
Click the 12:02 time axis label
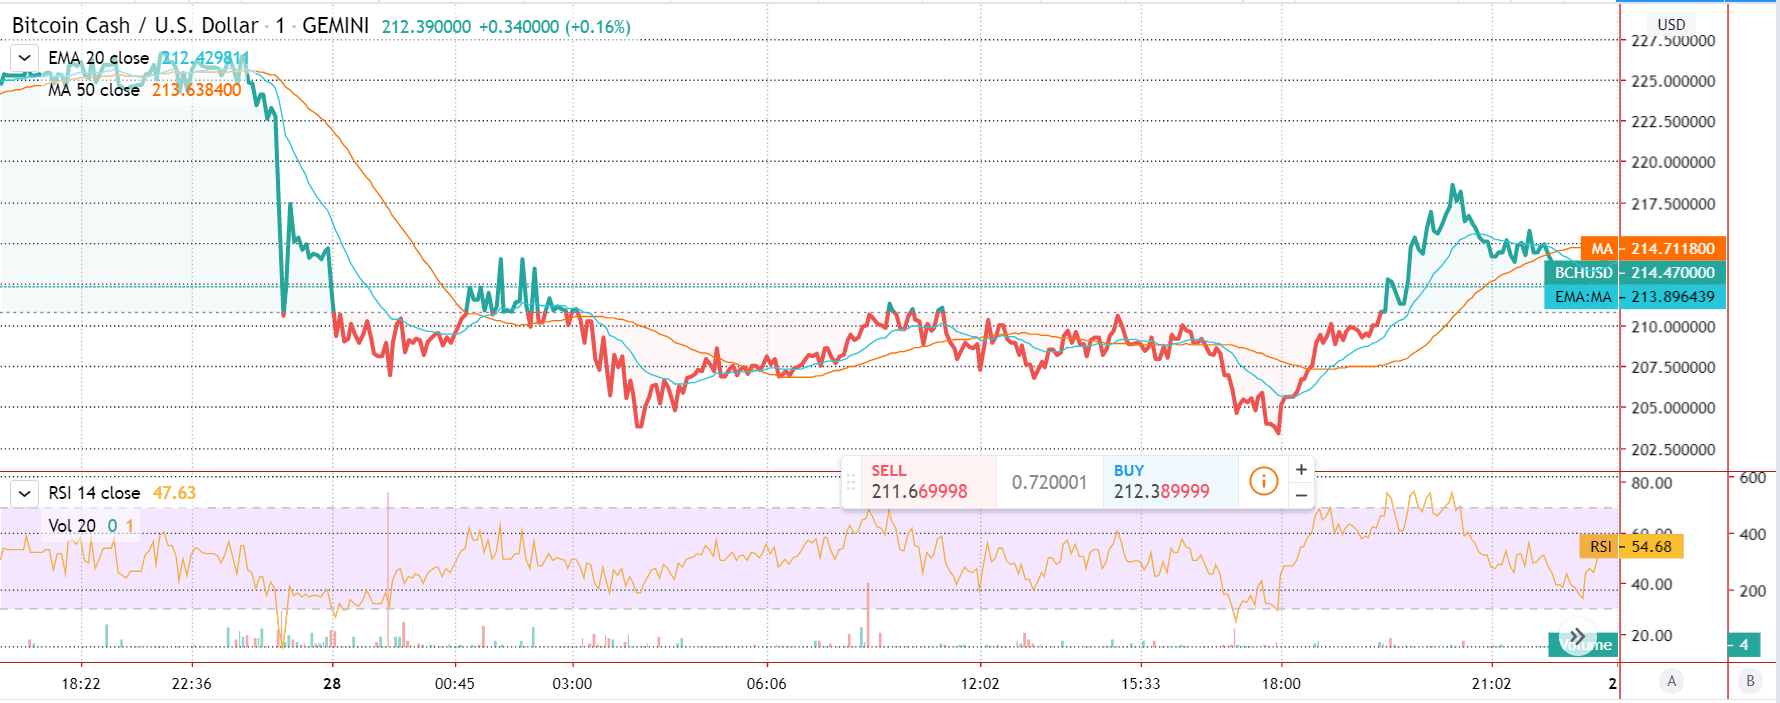(980, 684)
